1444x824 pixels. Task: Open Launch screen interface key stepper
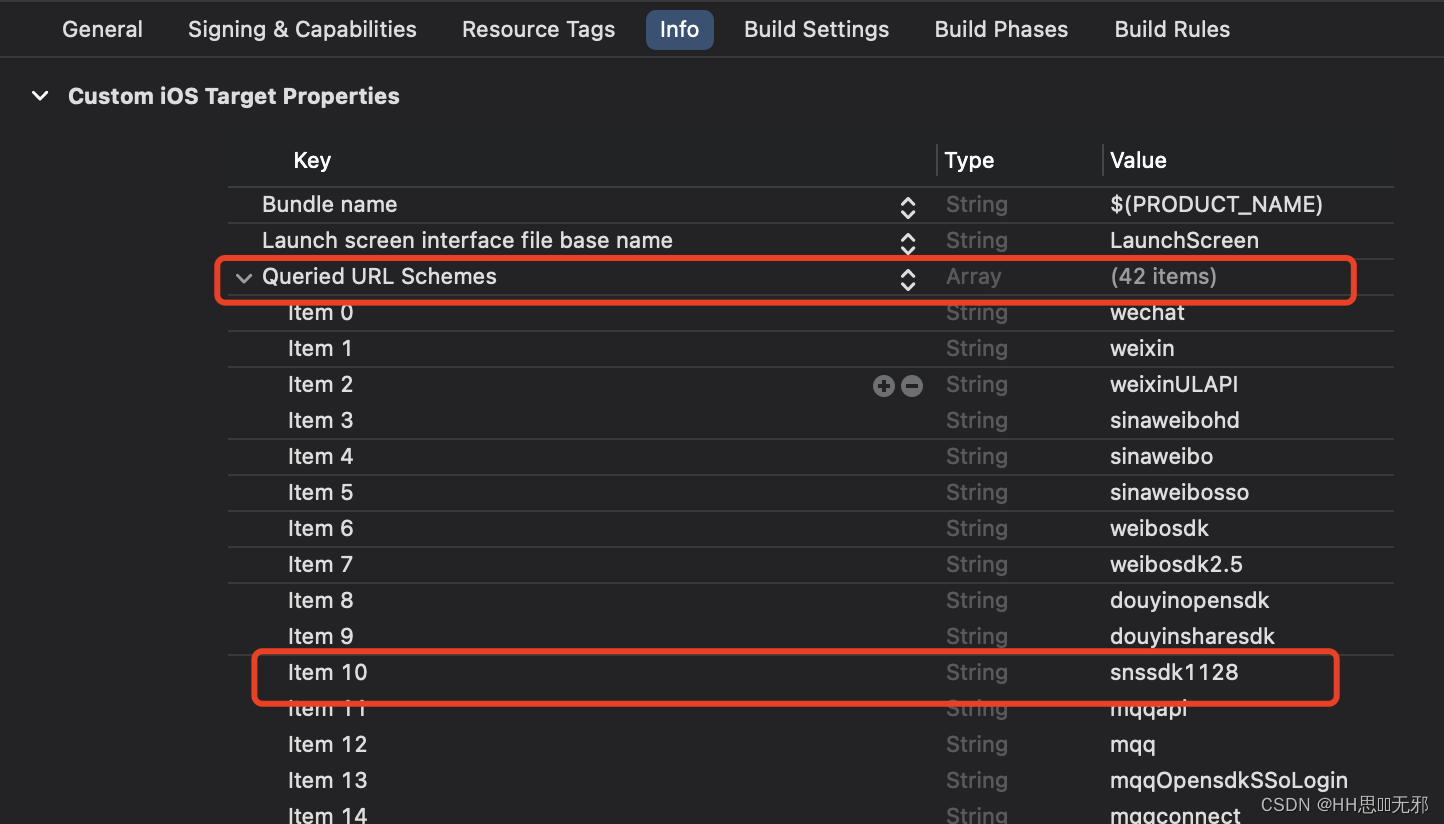click(x=907, y=242)
